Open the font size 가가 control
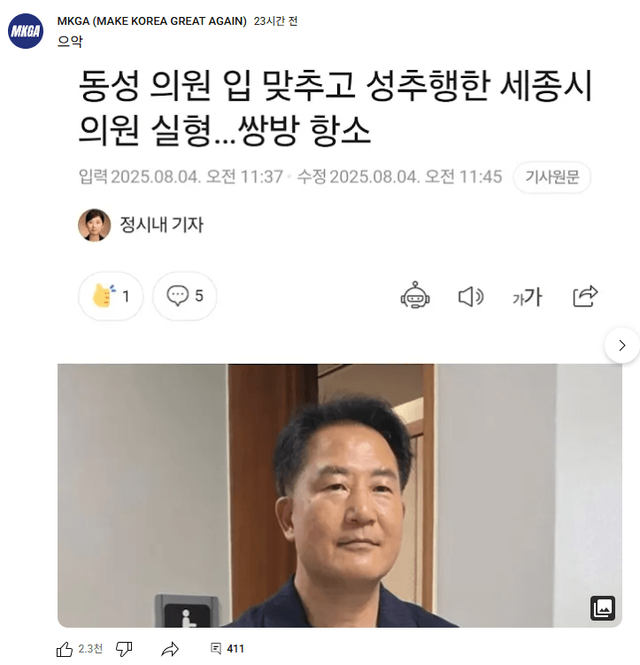Image resolution: width=640 pixels, height=665 pixels. coord(527,296)
